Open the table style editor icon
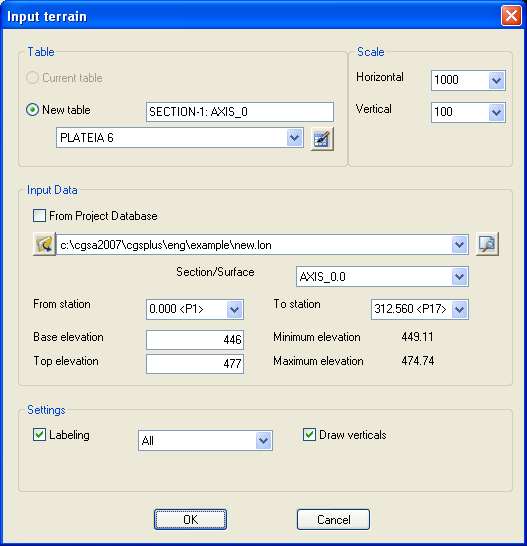The height and width of the screenshot is (546, 527). click(x=322, y=139)
